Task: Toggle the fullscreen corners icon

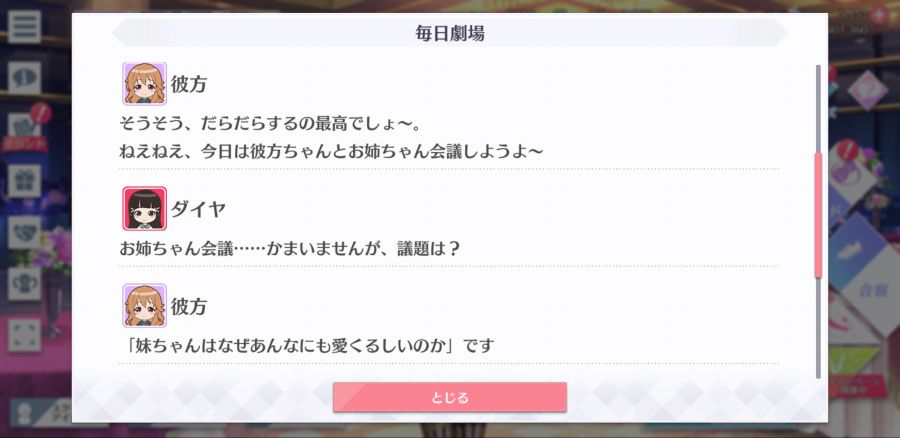Action: (x=24, y=335)
